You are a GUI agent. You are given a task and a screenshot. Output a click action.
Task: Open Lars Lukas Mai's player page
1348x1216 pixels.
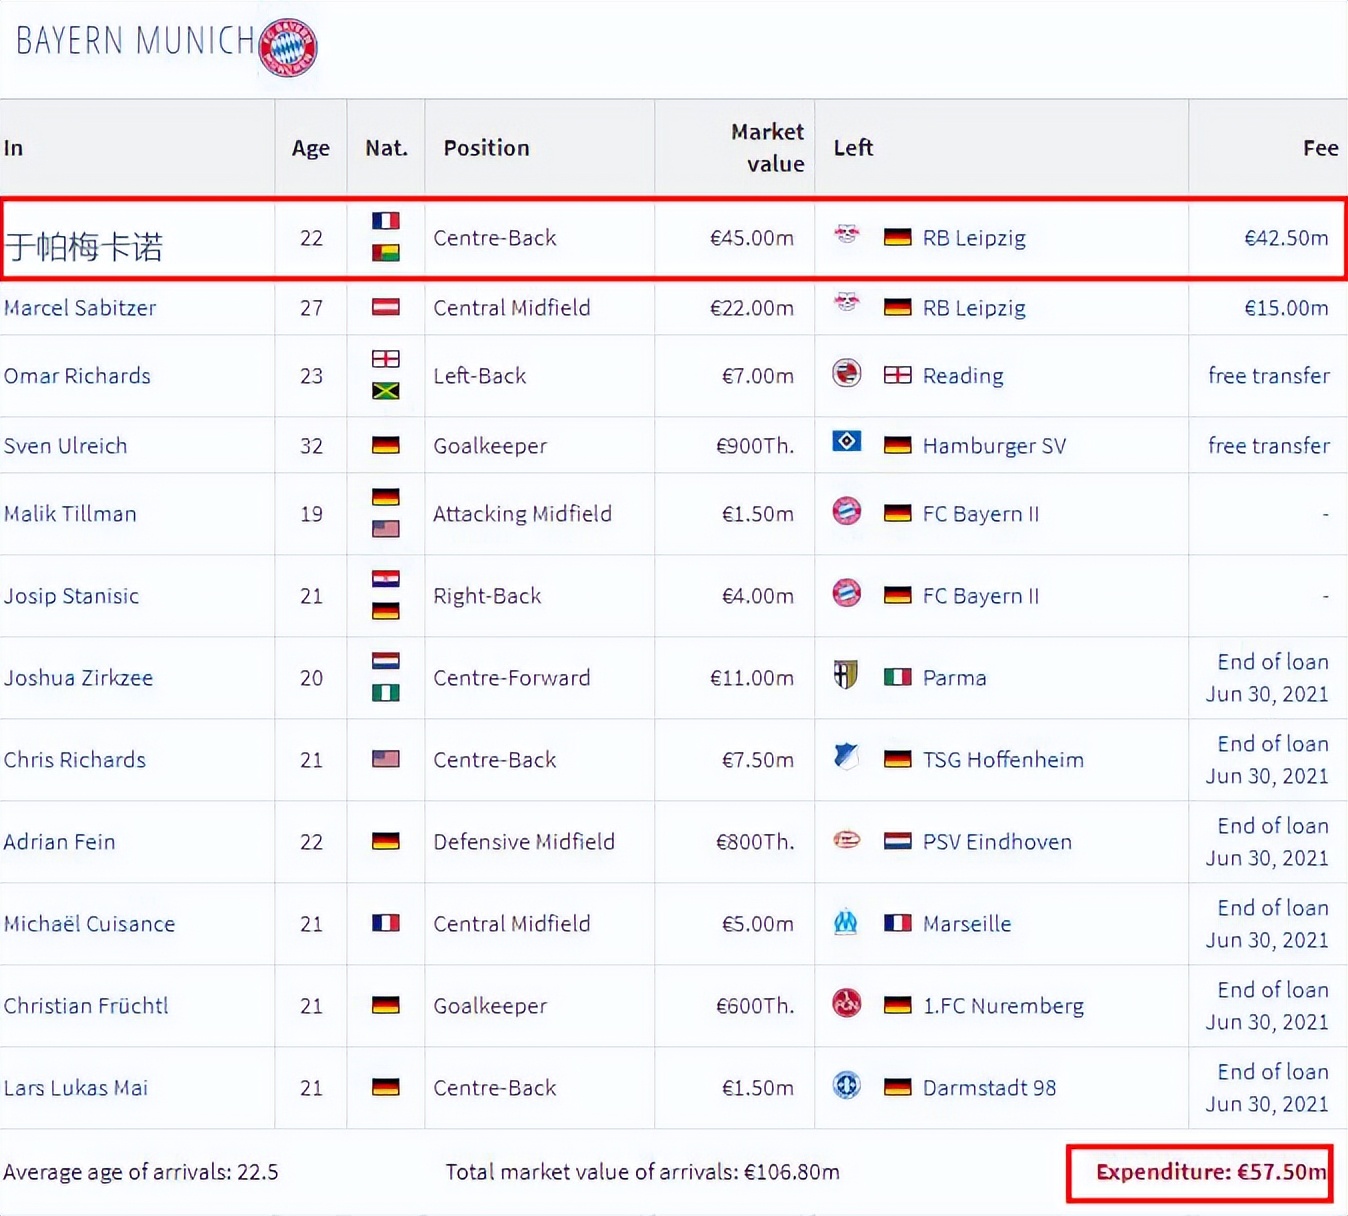[76, 1088]
